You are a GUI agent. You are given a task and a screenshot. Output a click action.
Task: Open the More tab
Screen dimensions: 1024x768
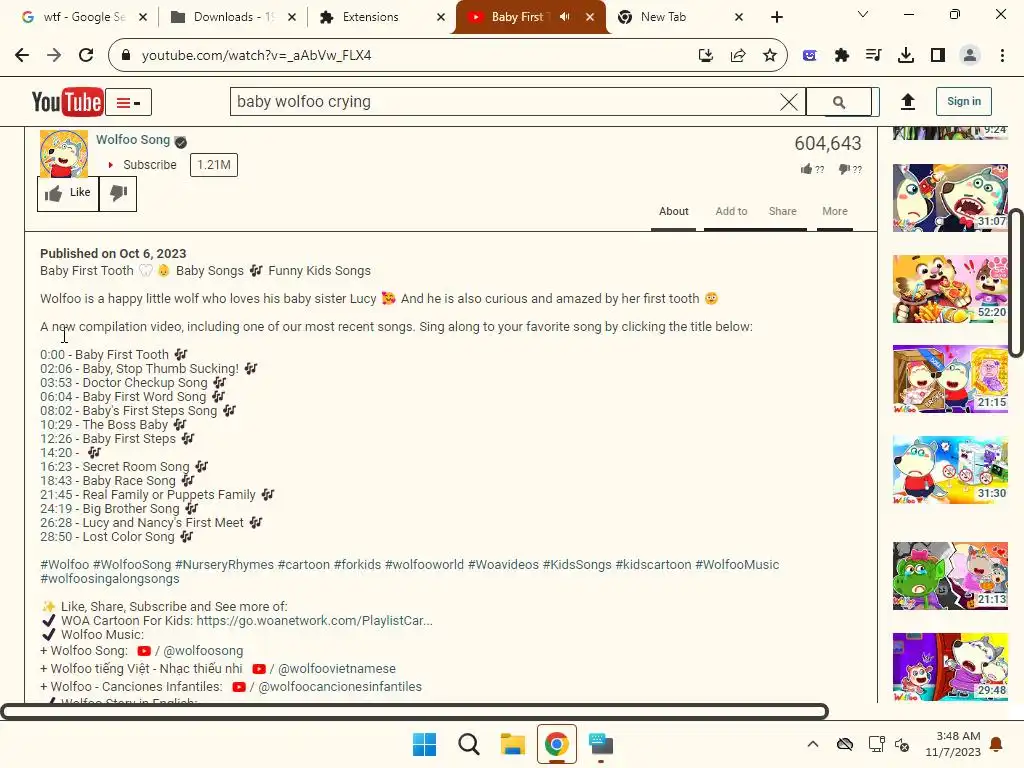click(835, 212)
